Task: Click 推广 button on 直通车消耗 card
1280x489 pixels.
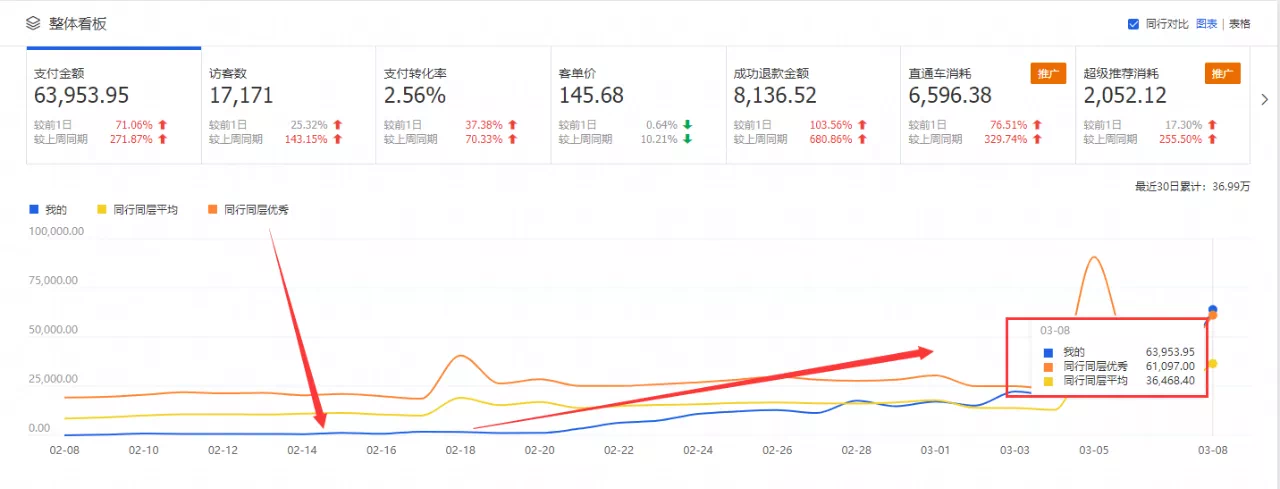Action: pos(1049,74)
